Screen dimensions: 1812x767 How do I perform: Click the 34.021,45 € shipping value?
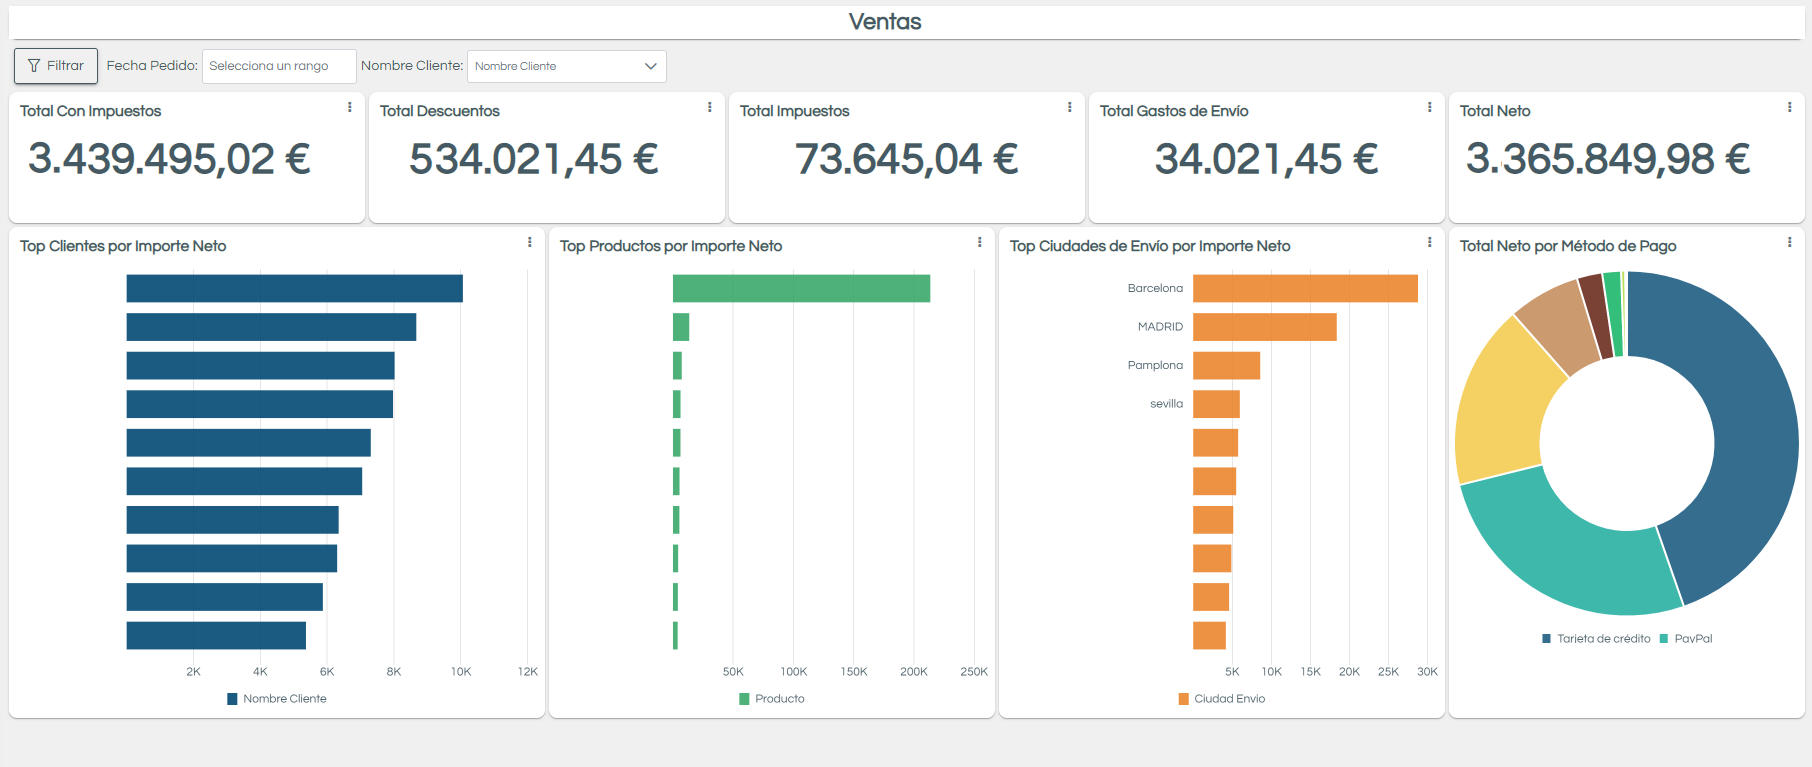(x=1267, y=159)
